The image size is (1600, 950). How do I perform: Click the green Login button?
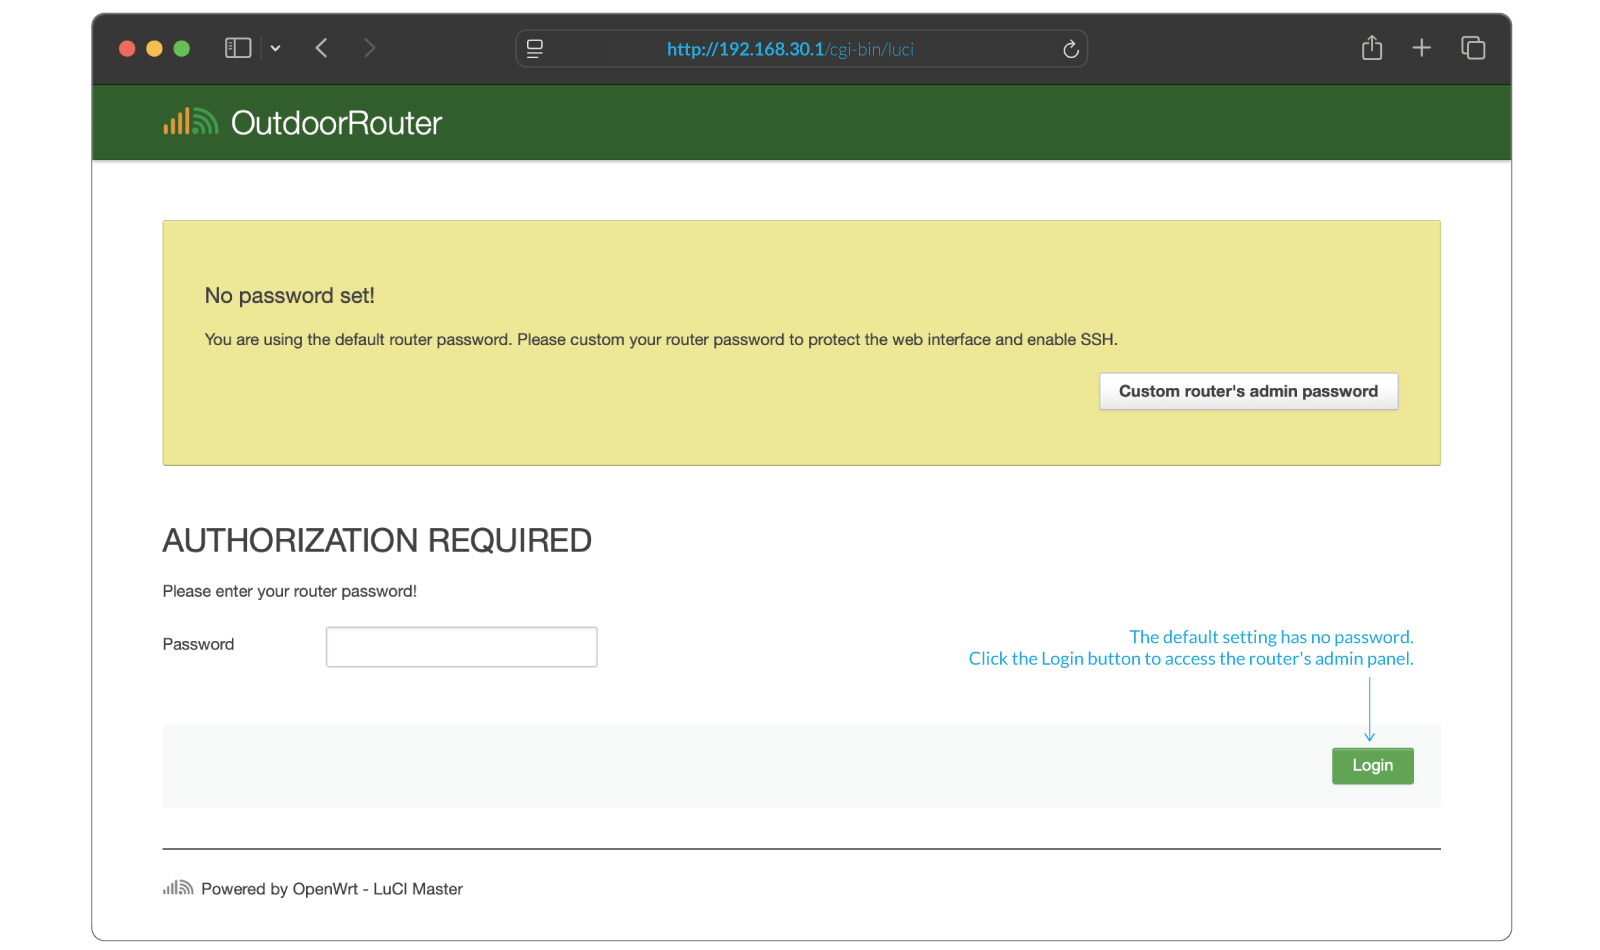point(1372,766)
